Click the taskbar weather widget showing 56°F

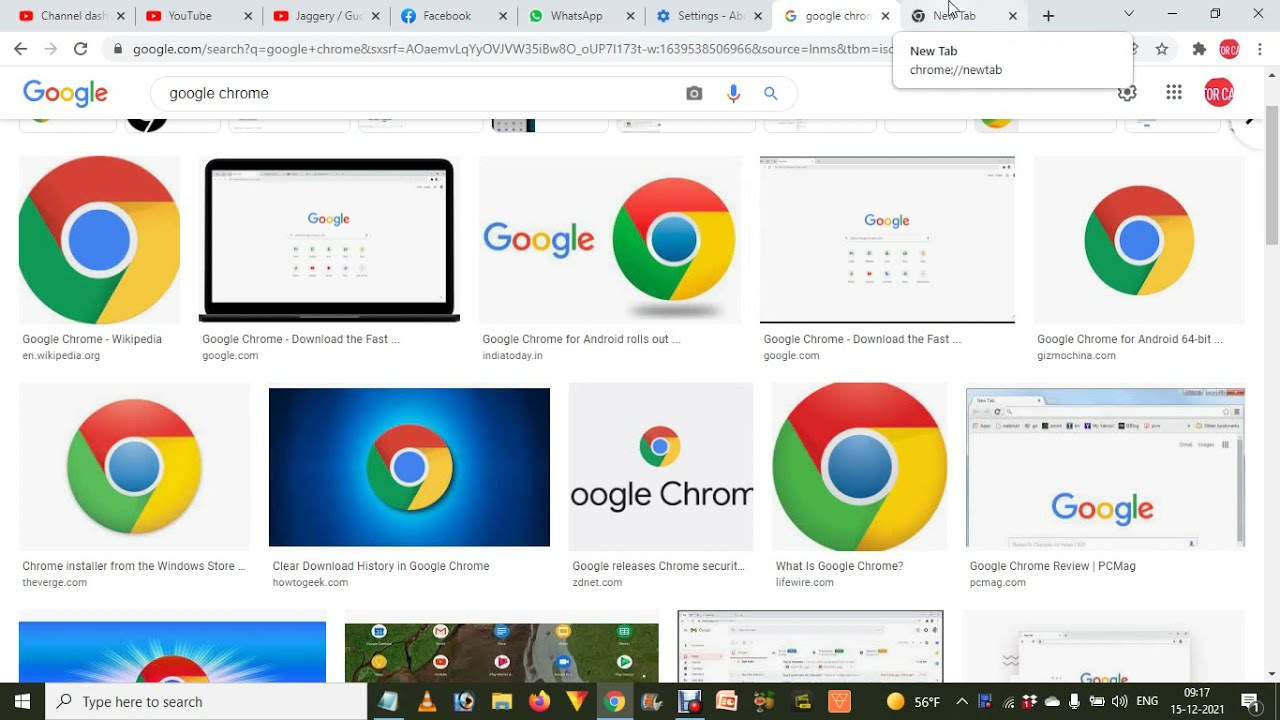pos(914,702)
